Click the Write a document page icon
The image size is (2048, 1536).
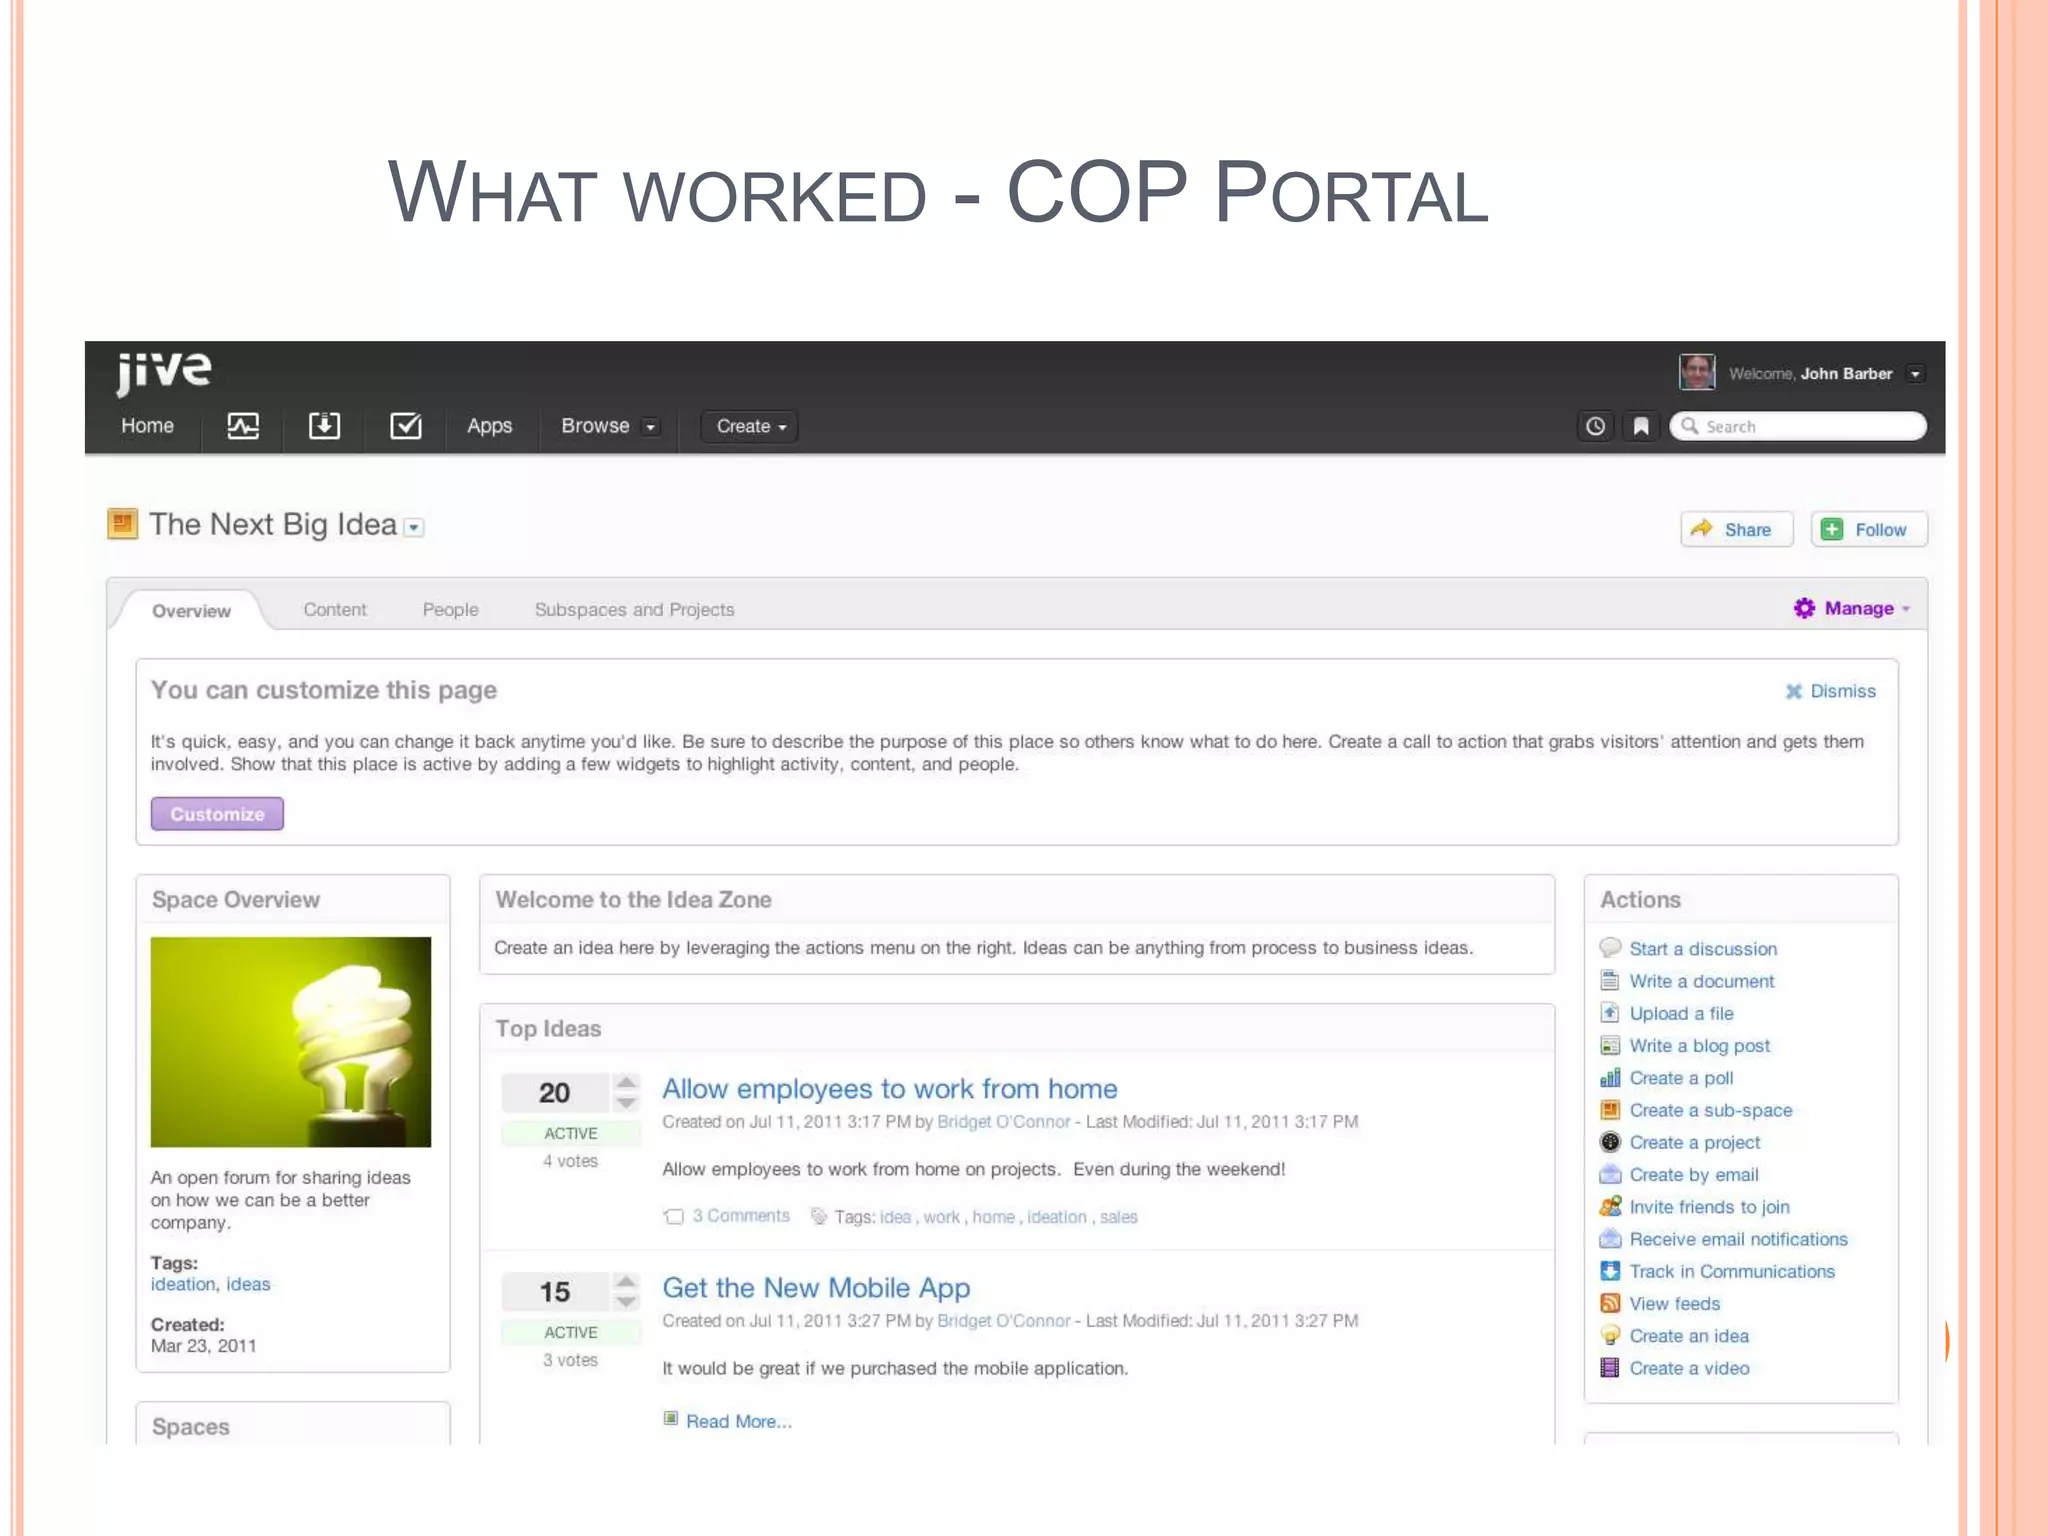point(1610,980)
